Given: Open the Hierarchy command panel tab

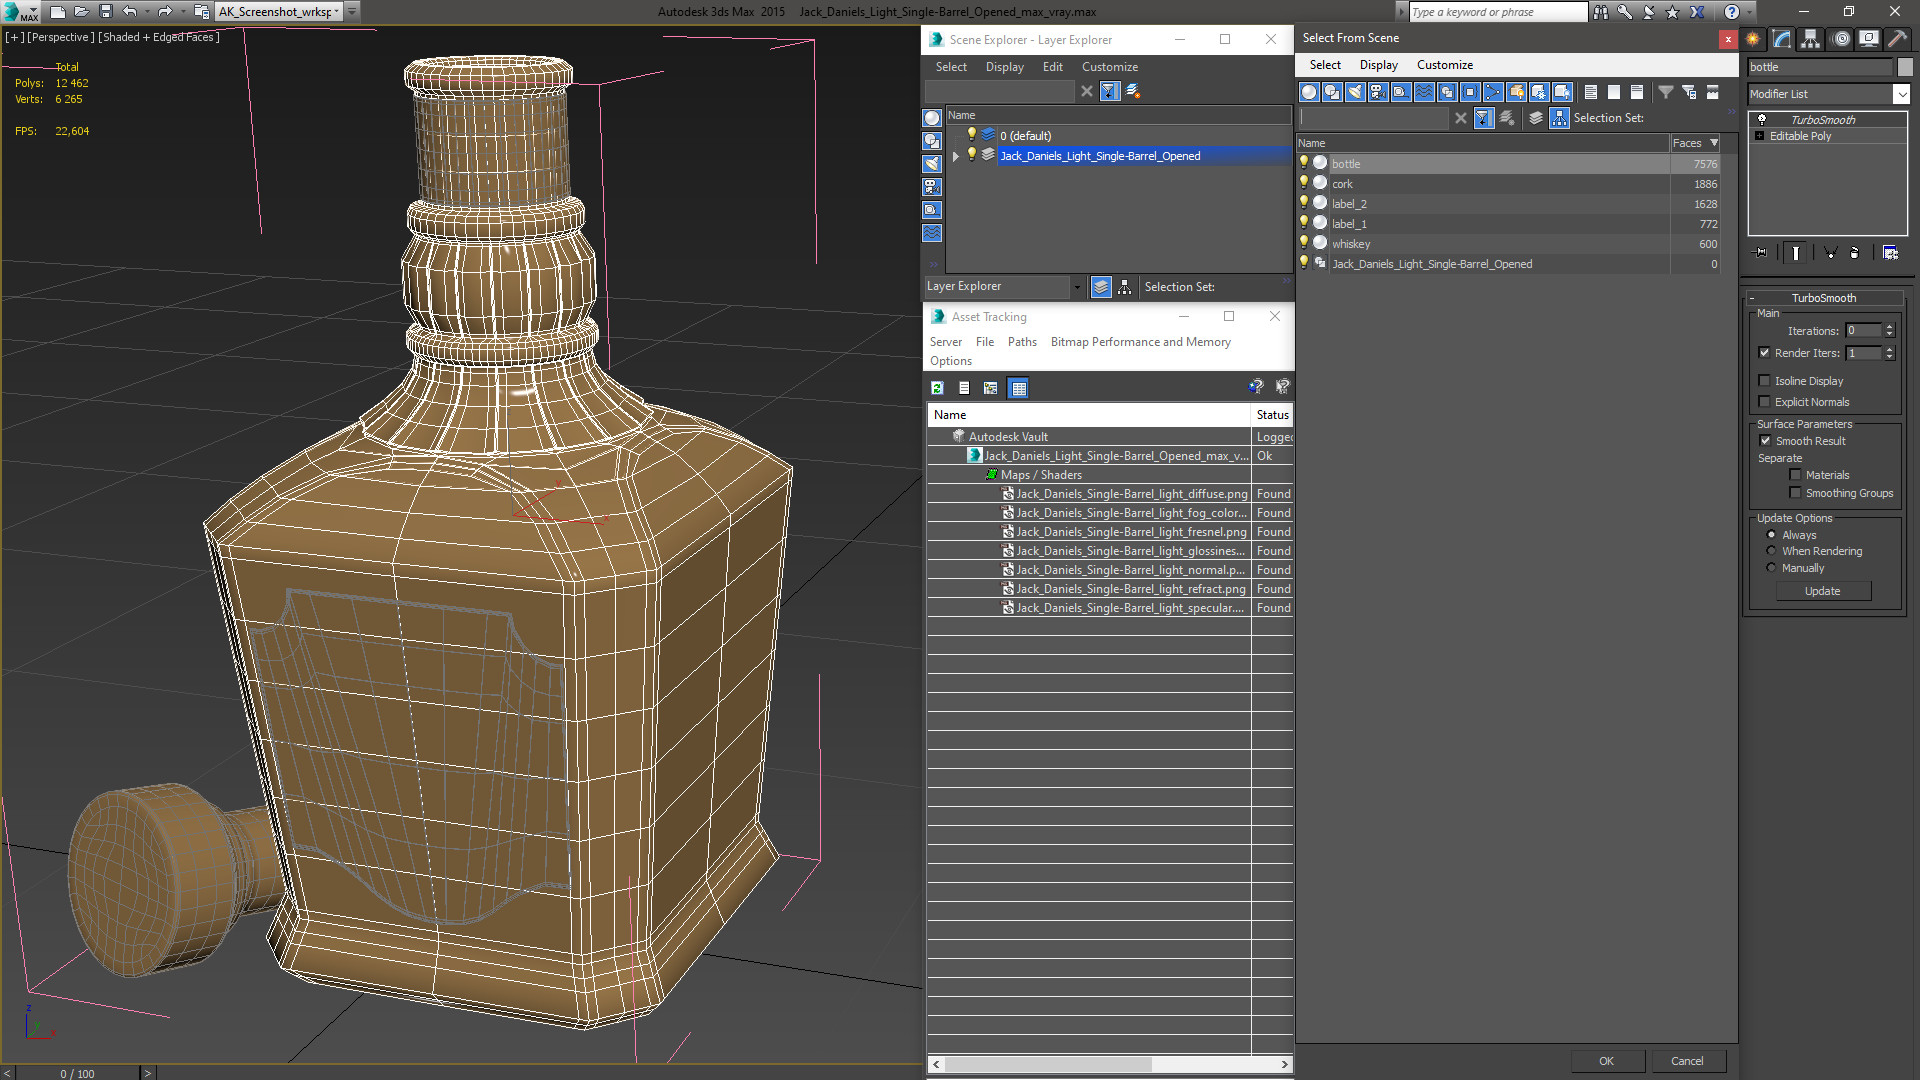Looking at the screenshot, I should click(x=1811, y=39).
